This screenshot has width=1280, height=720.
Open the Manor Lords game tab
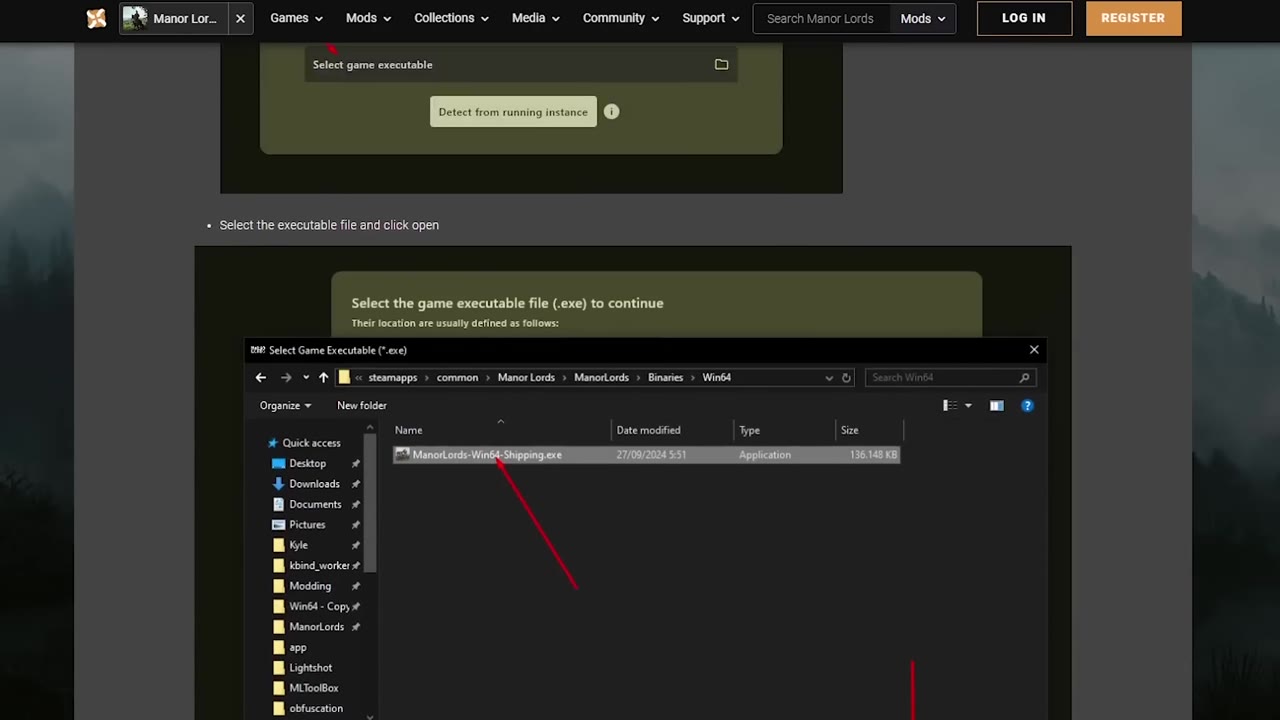tap(172, 18)
